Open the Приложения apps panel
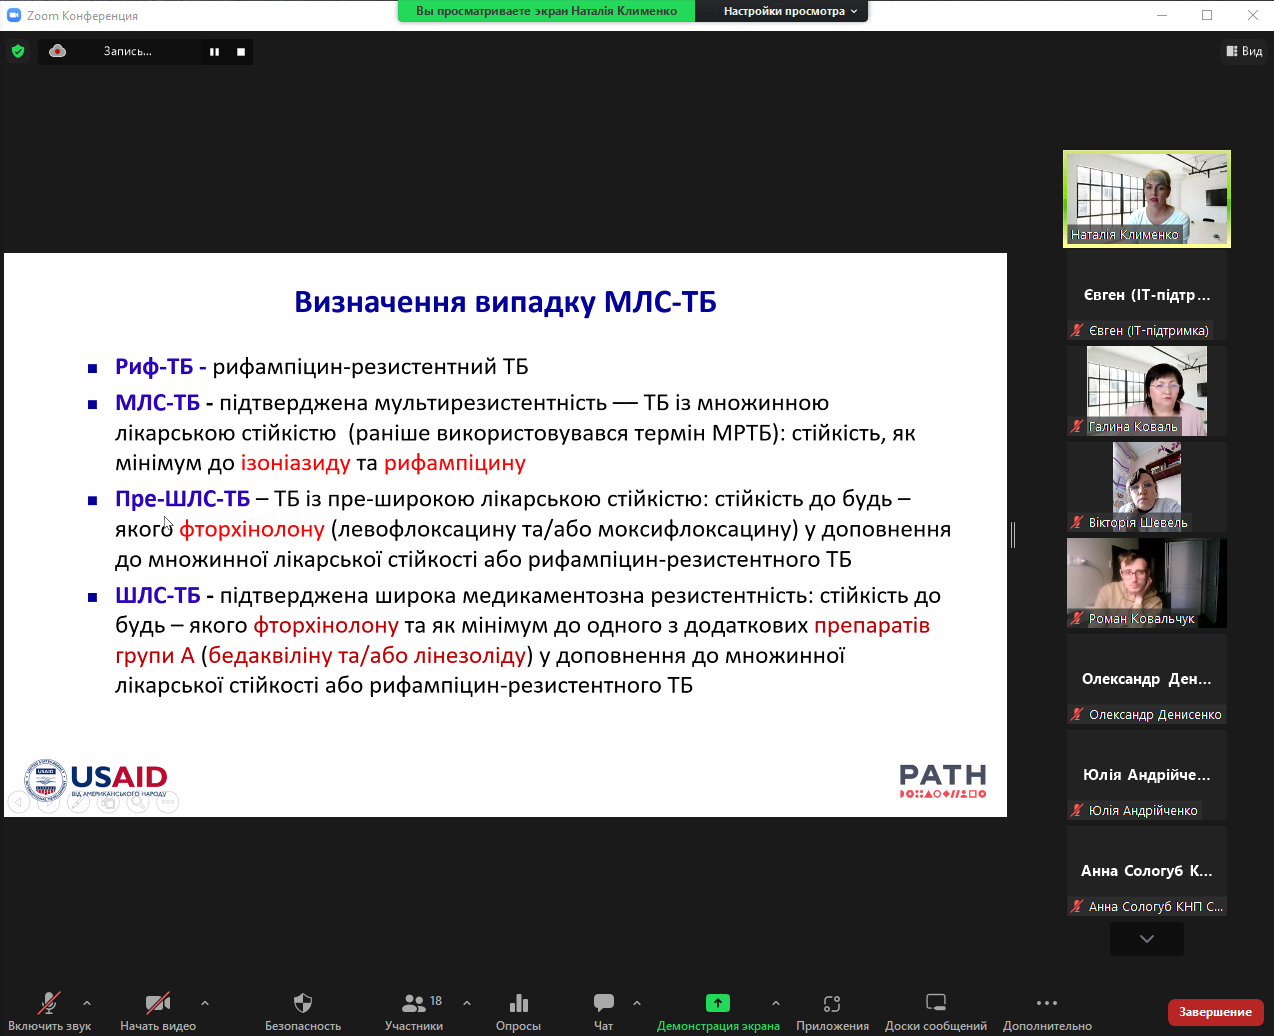The image size is (1274, 1036). [832, 1010]
